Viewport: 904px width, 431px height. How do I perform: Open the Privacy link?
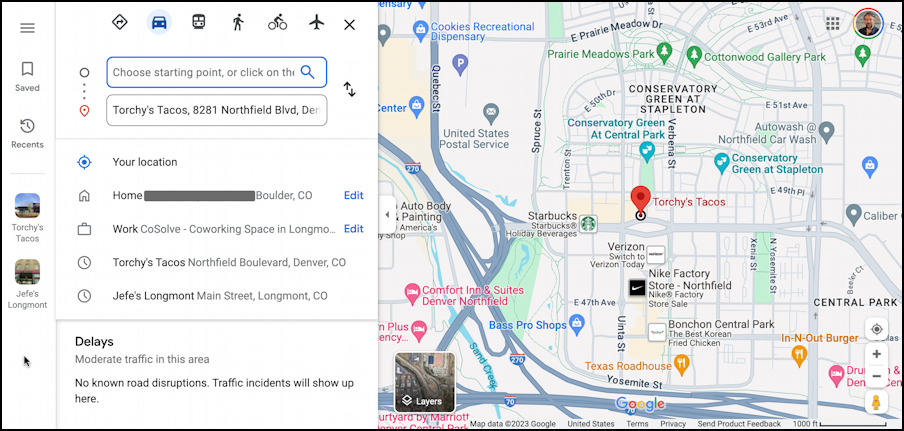673,424
